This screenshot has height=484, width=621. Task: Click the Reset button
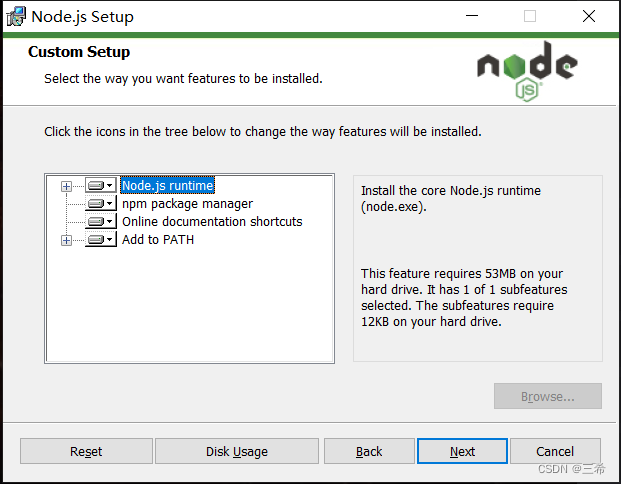point(86,451)
